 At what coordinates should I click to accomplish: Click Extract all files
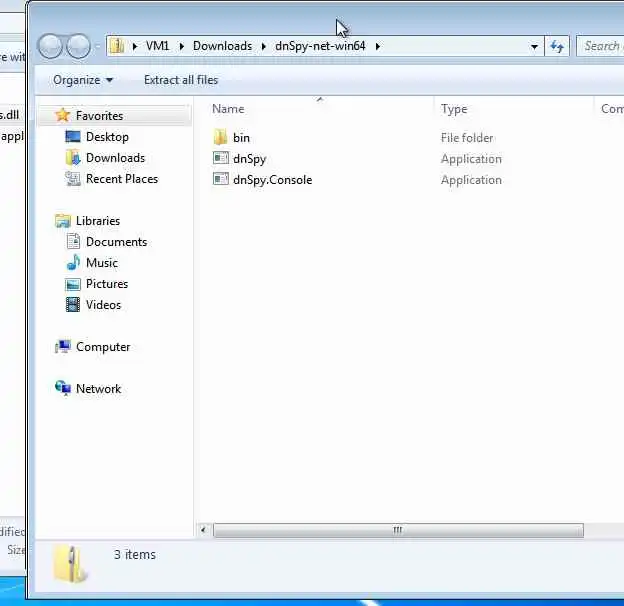pyautogui.click(x=181, y=80)
